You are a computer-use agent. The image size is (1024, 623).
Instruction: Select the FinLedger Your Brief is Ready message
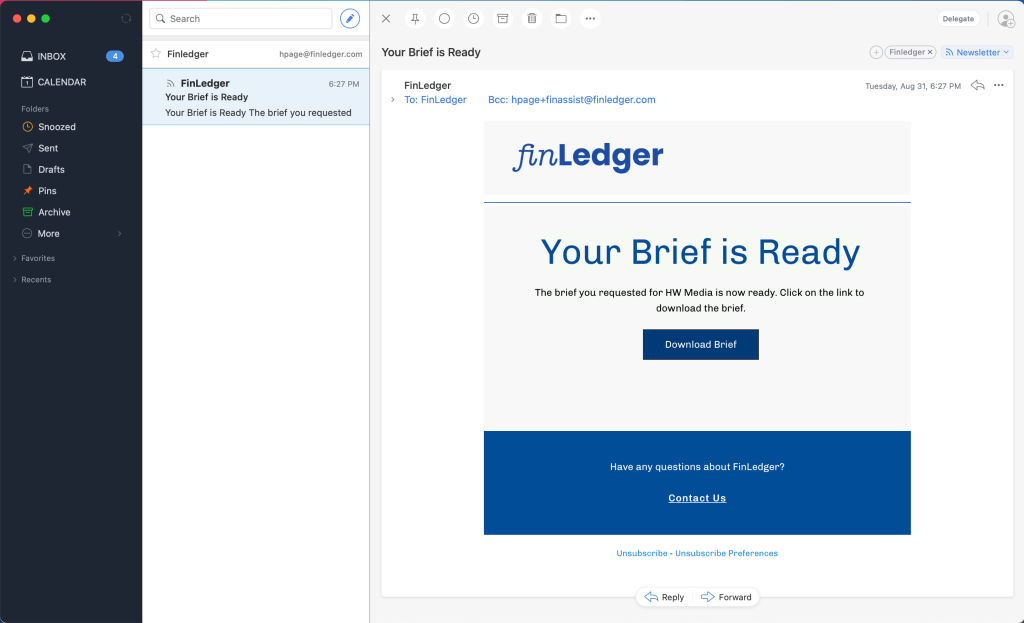coord(256,97)
